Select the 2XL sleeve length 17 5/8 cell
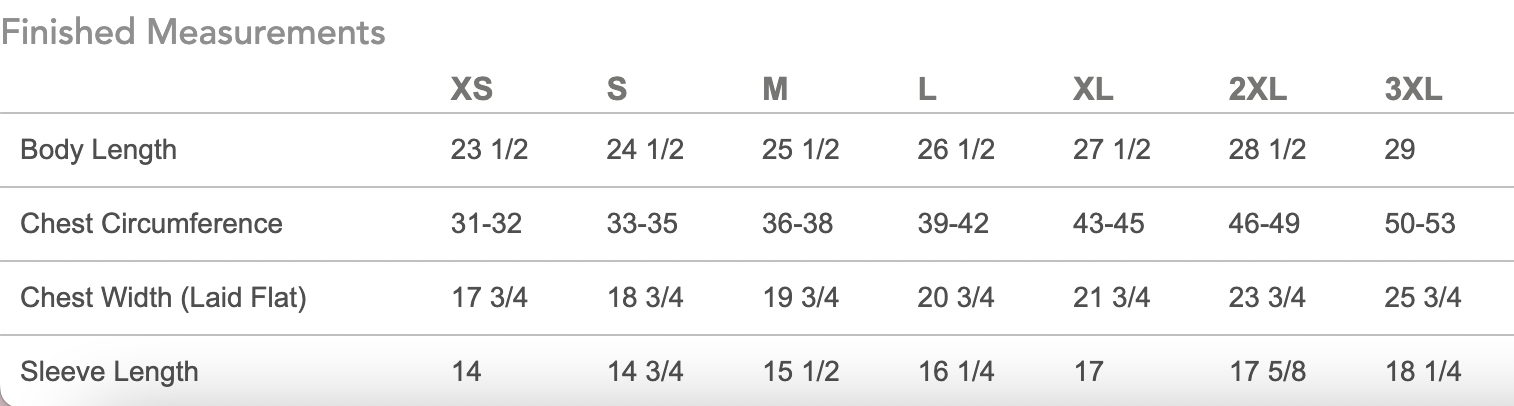This screenshot has width=1514, height=406. (x=1267, y=372)
